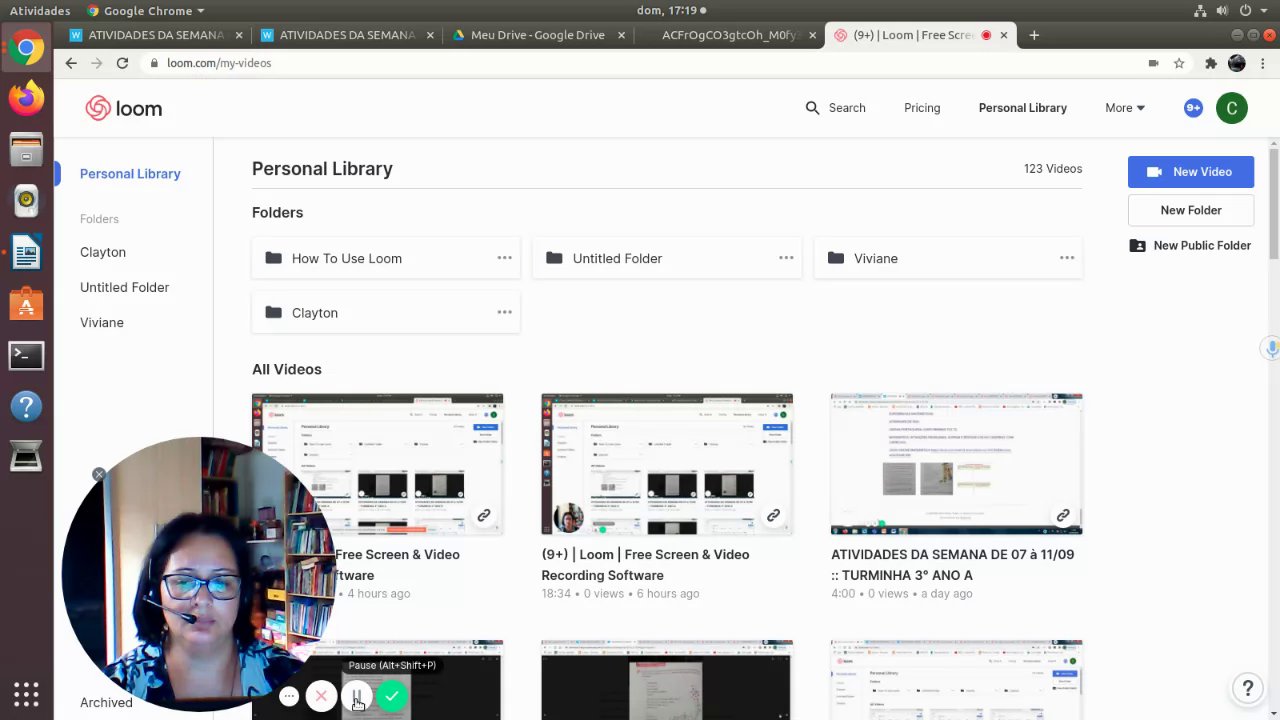1280x720 pixels.
Task: Open ATIVIDADES DA SEMANA video thumbnail
Action: click(956, 464)
